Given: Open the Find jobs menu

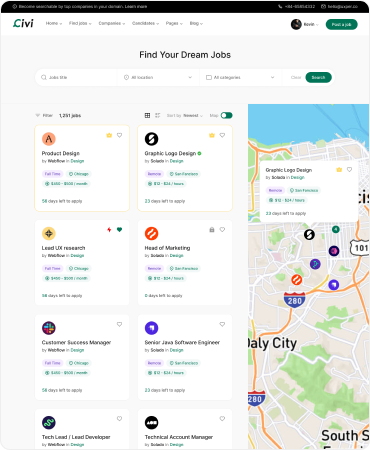Looking at the screenshot, I should 80,23.
